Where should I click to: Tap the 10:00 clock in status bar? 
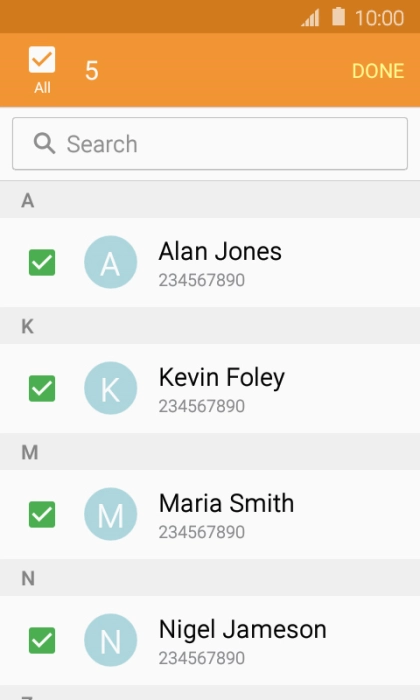click(379, 18)
